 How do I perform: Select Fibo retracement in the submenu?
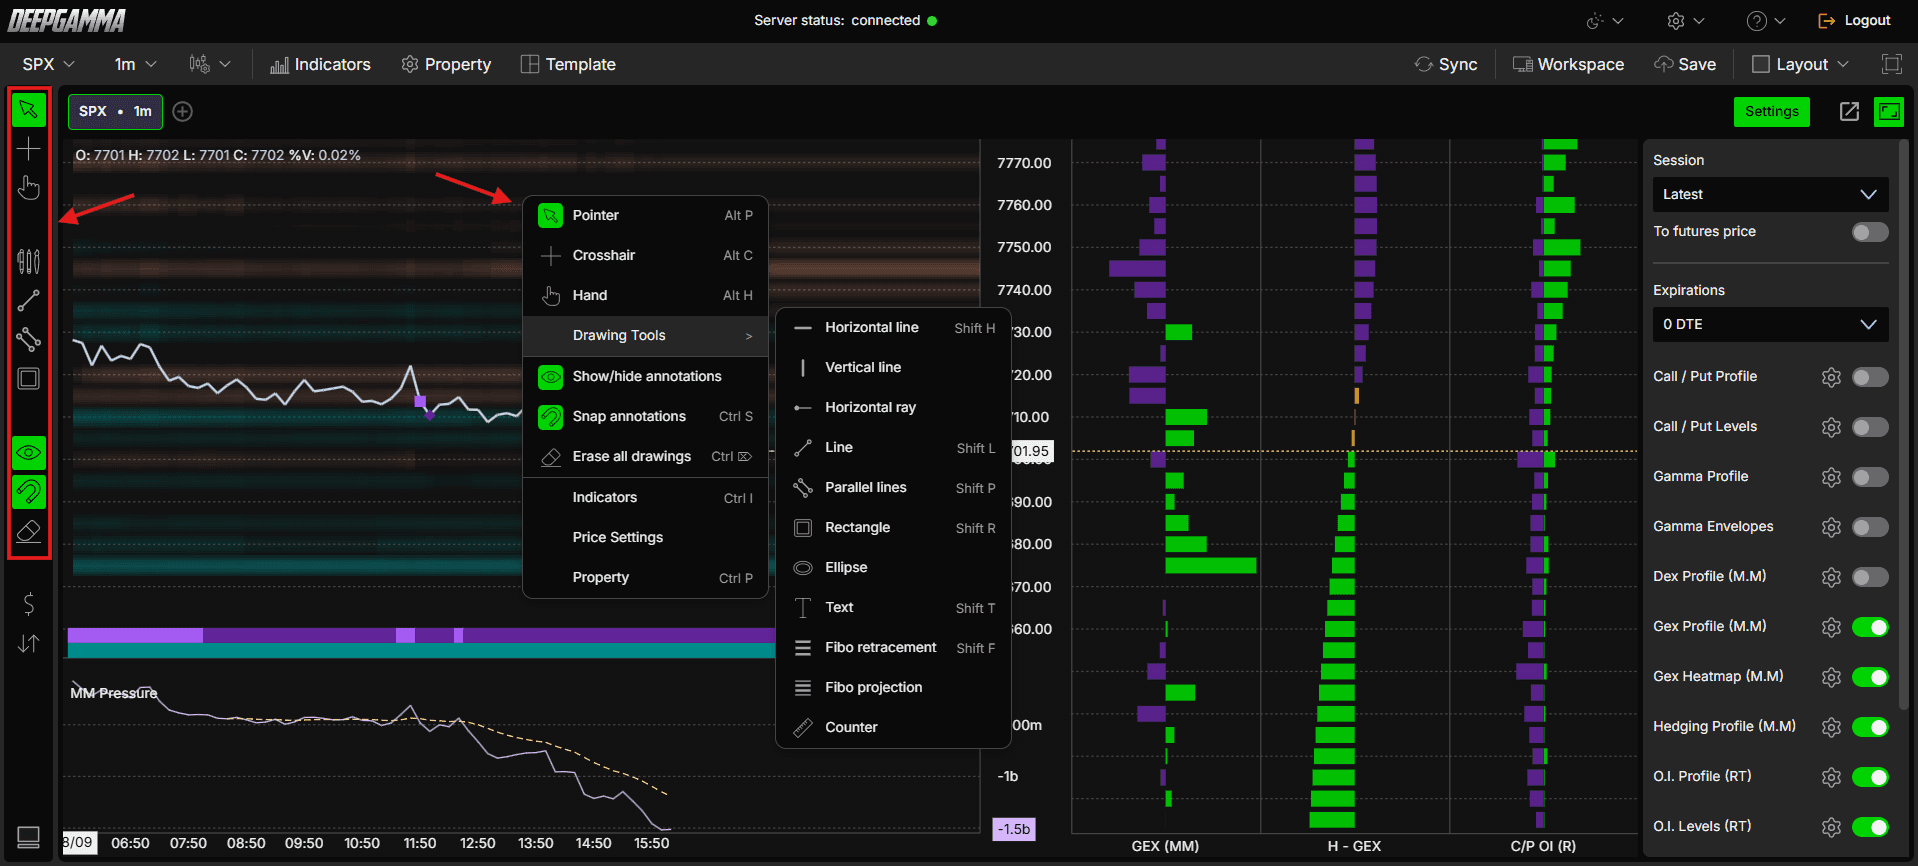pos(893,647)
